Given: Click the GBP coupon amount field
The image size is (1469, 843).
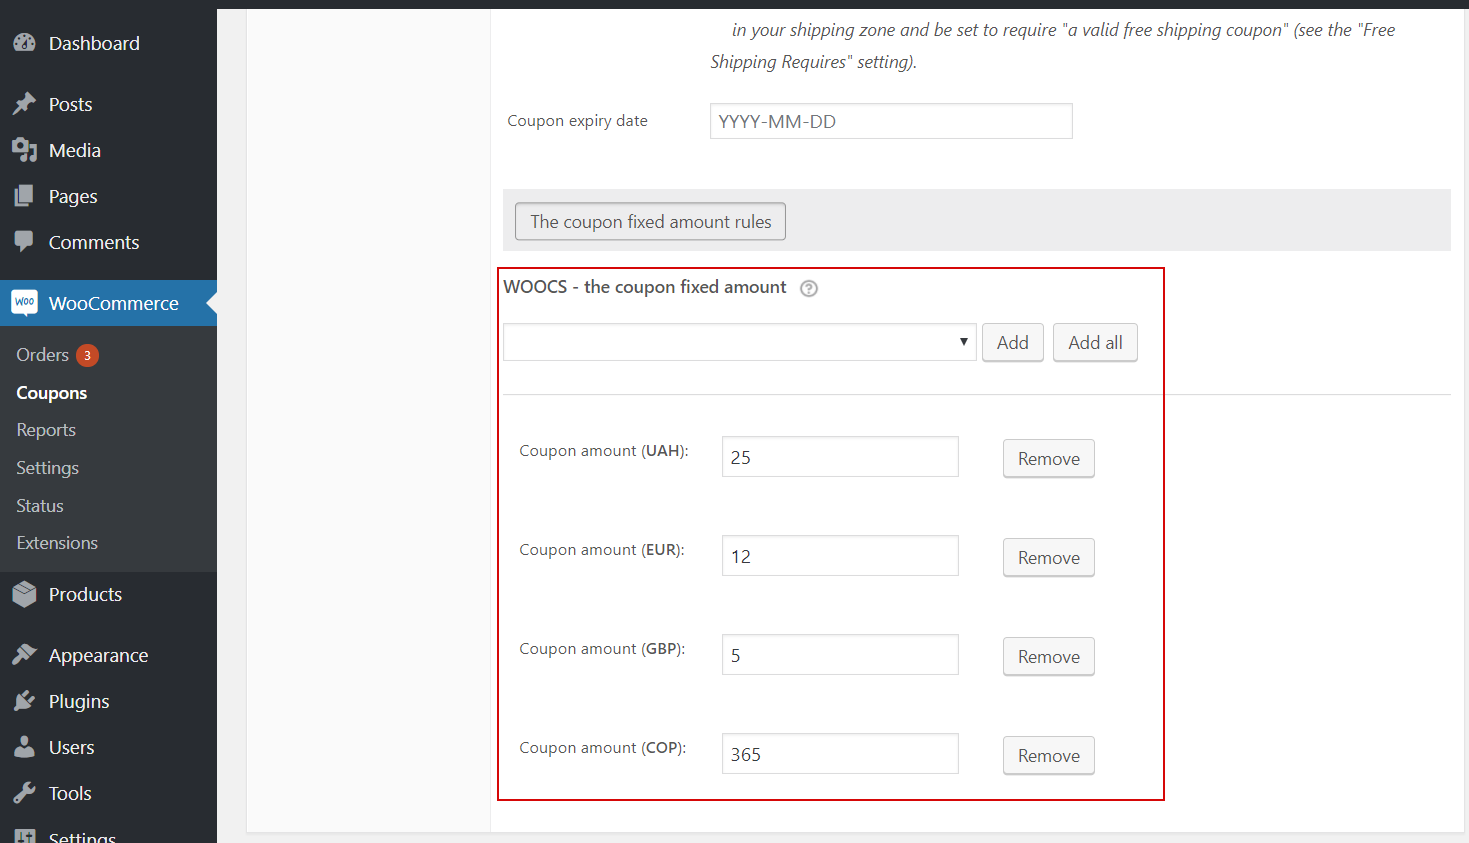Looking at the screenshot, I should click(x=840, y=654).
